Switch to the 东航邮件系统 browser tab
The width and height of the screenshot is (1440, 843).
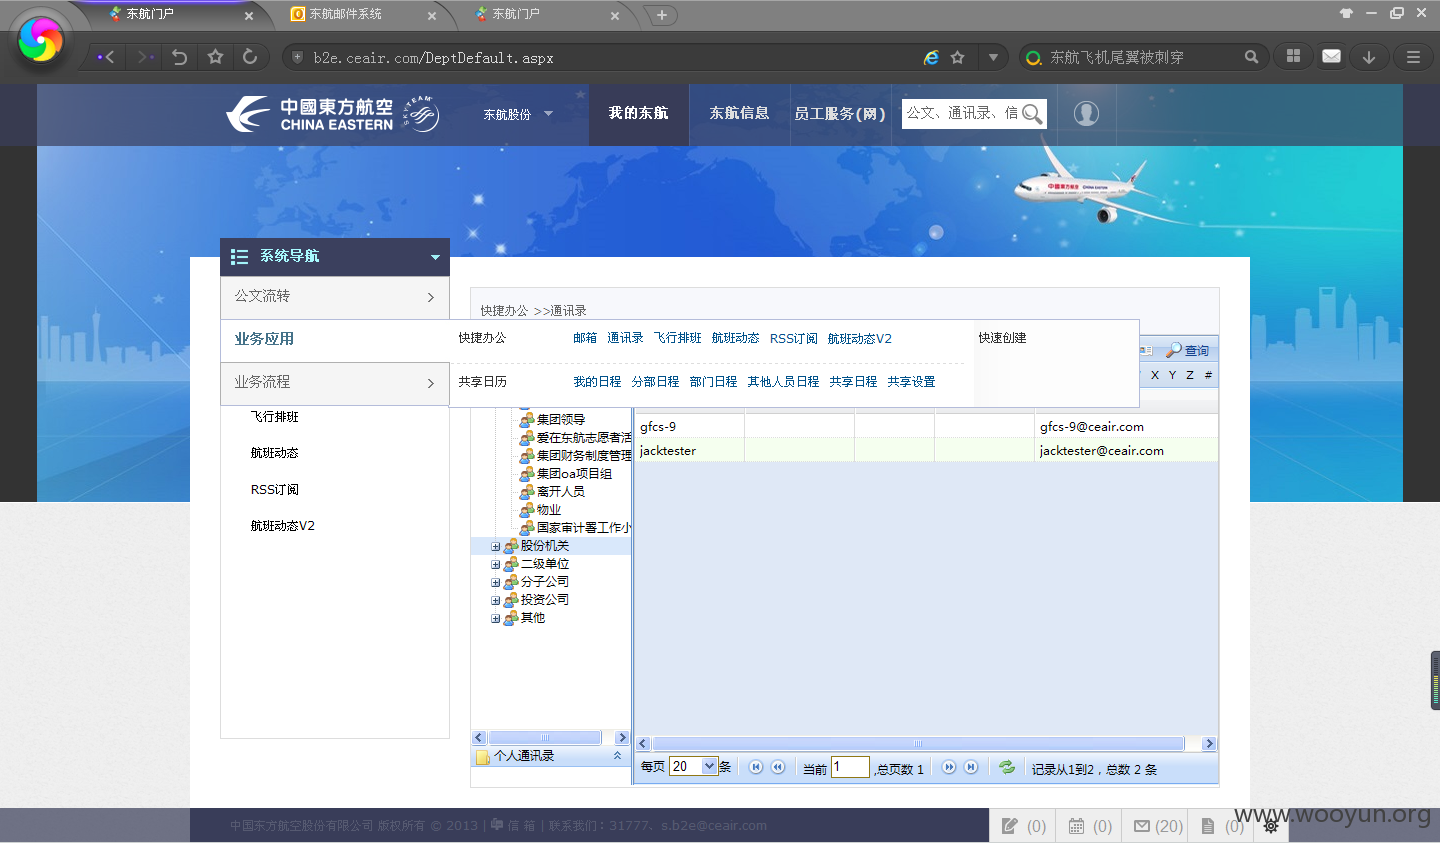pyautogui.click(x=345, y=14)
